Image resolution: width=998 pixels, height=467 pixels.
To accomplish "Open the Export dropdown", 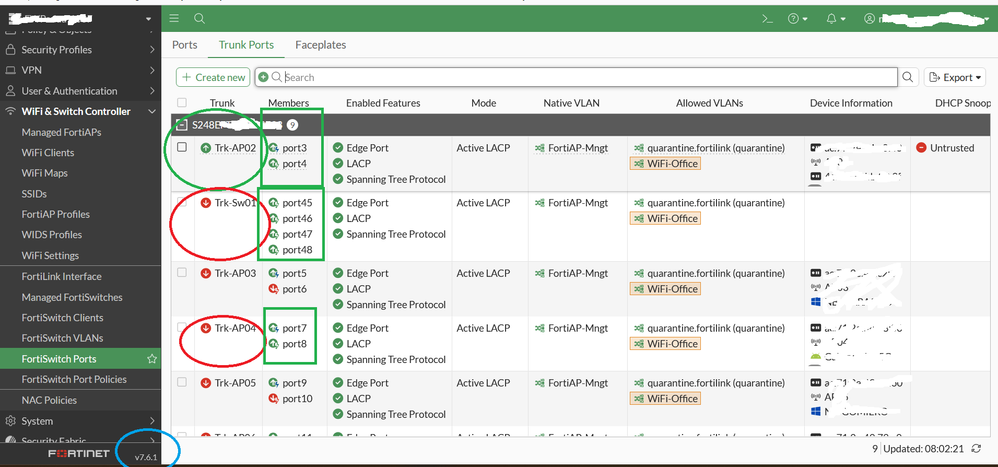I will [x=955, y=77].
